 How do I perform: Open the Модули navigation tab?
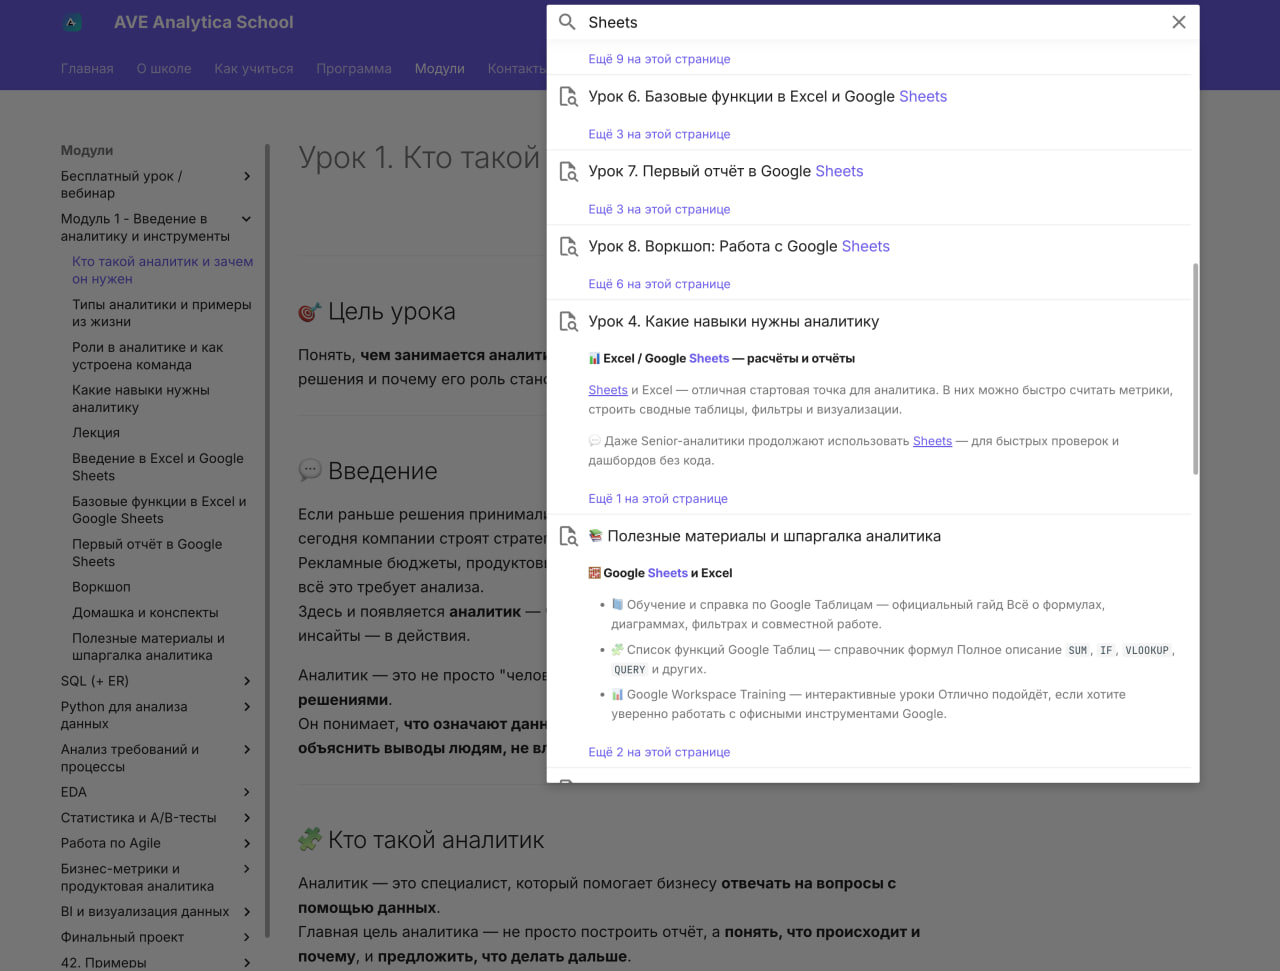pyautogui.click(x=439, y=68)
